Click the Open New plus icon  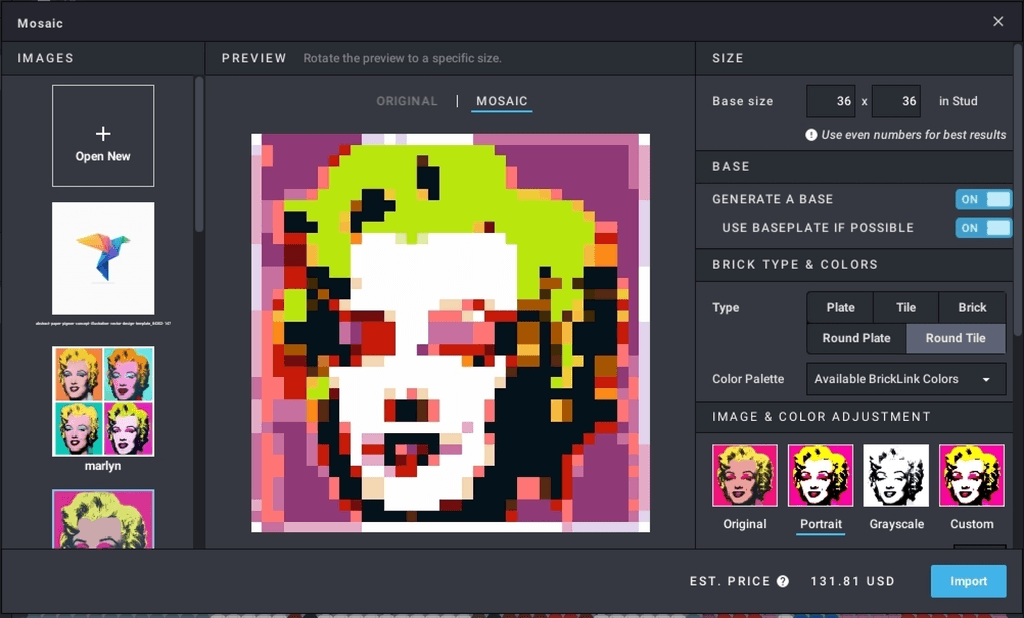(x=103, y=134)
